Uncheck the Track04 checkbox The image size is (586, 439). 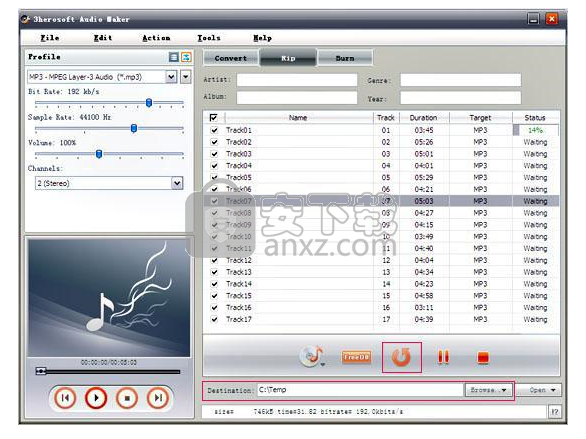214,166
